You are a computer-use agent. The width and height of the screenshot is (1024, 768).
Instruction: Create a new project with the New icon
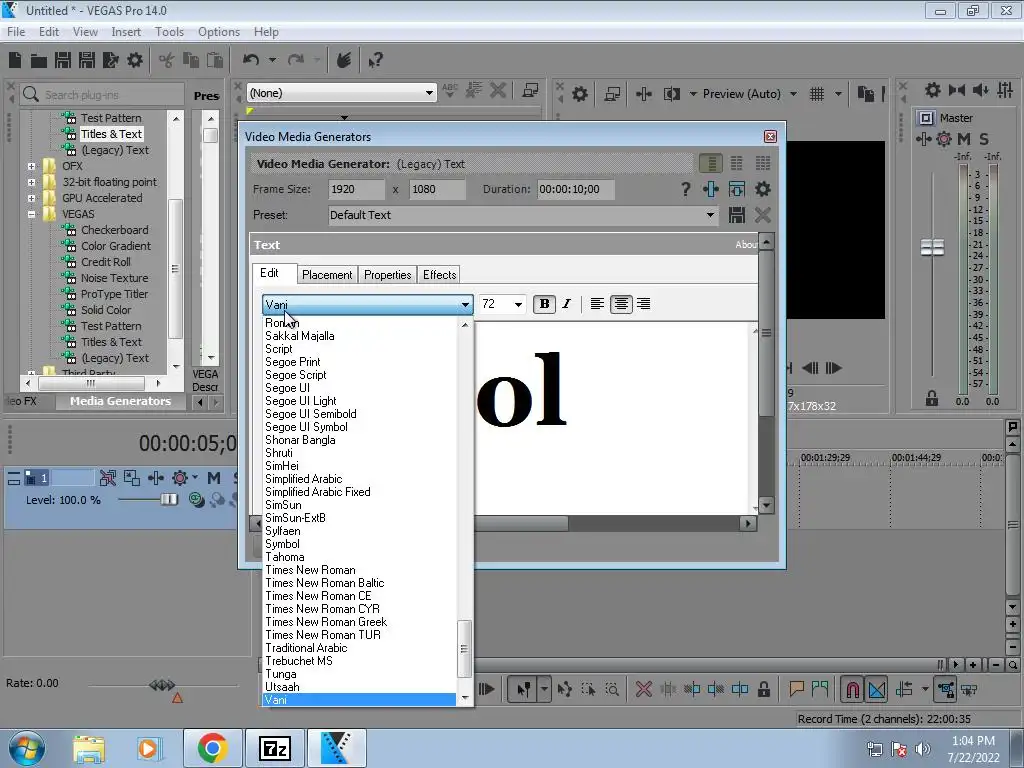(15, 60)
